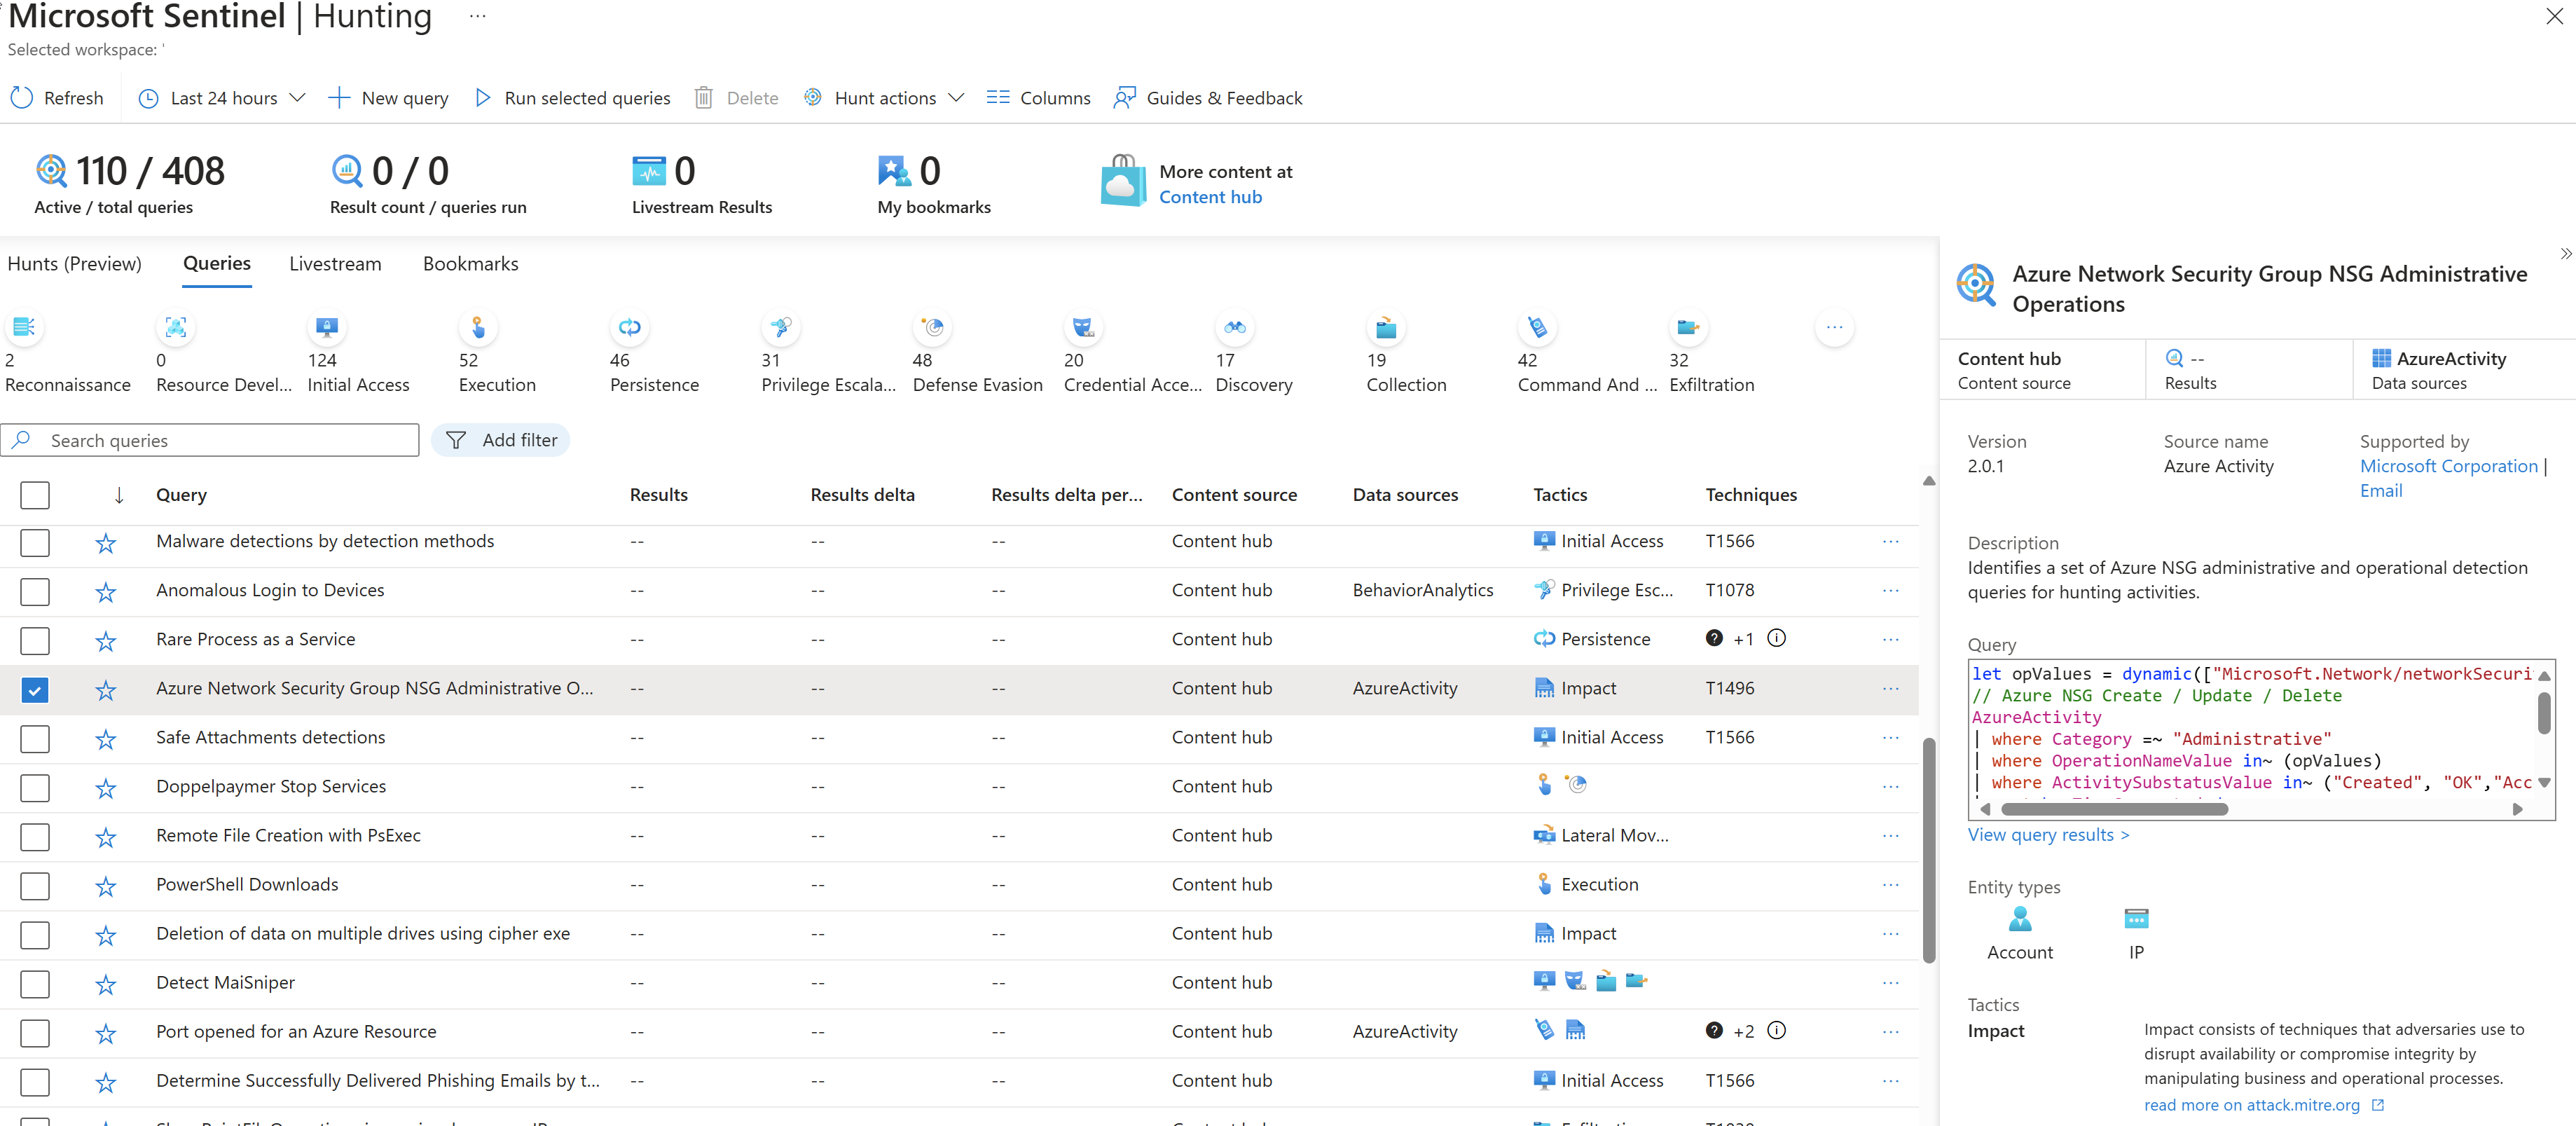Viewport: 2576px width, 1126px height.
Task: Click the sort arrow in table header
Action: 119,495
